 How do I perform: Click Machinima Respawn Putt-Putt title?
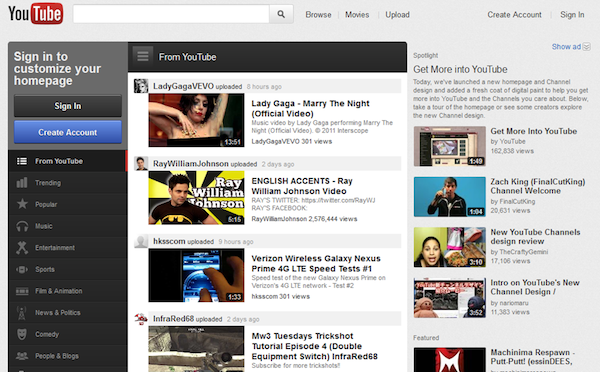tap(533, 357)
